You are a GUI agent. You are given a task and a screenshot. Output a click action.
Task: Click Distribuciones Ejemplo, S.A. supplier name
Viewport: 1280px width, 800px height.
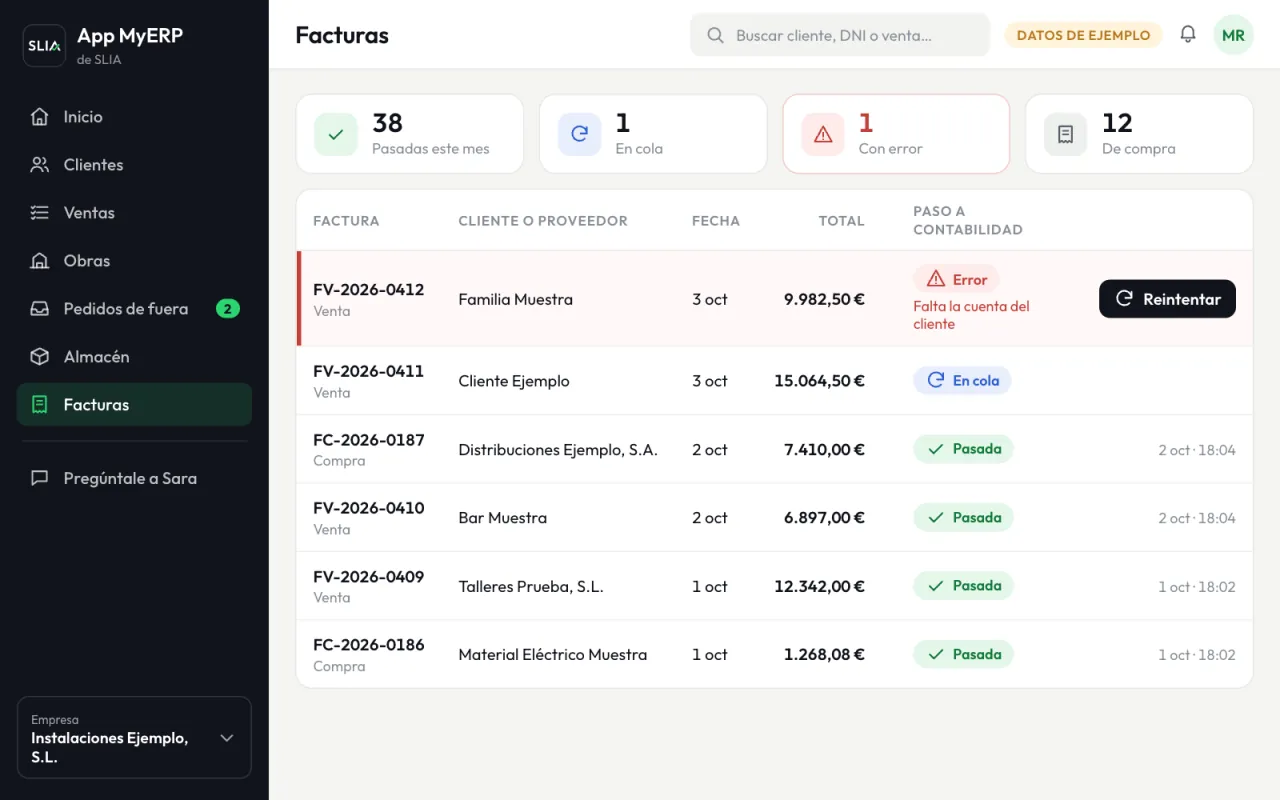pyautogui.click(x=558, y=450)
